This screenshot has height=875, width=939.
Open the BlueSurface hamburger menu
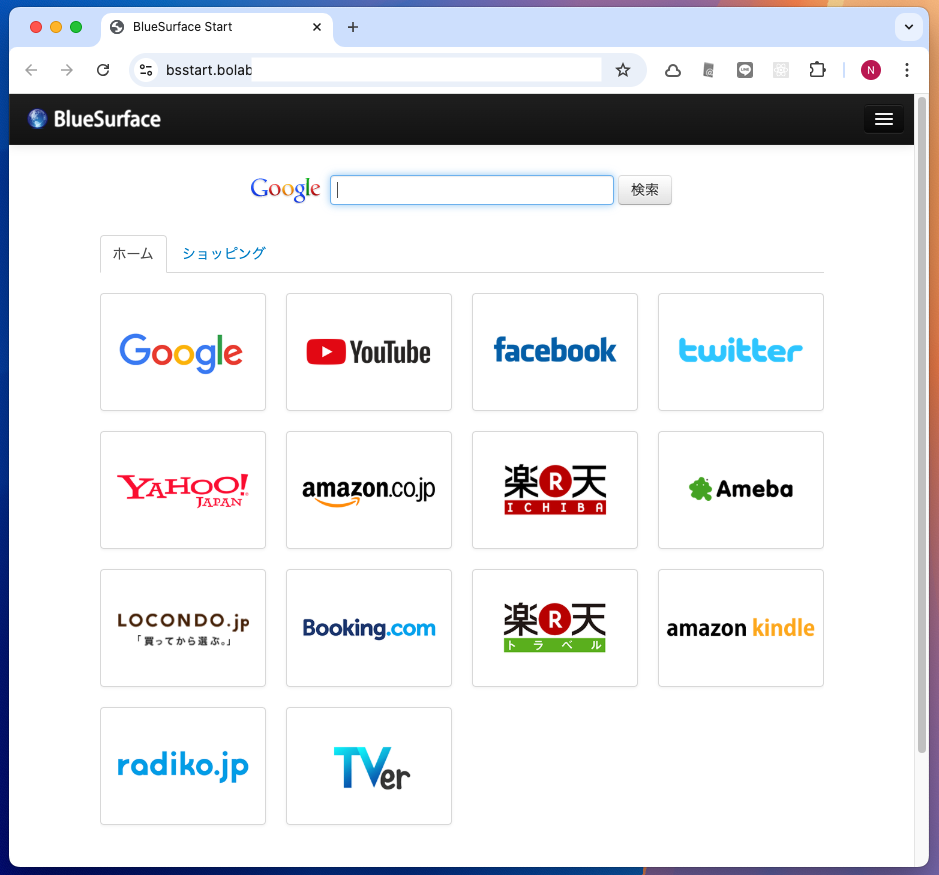pyautogui.click(x=884, y=119)
